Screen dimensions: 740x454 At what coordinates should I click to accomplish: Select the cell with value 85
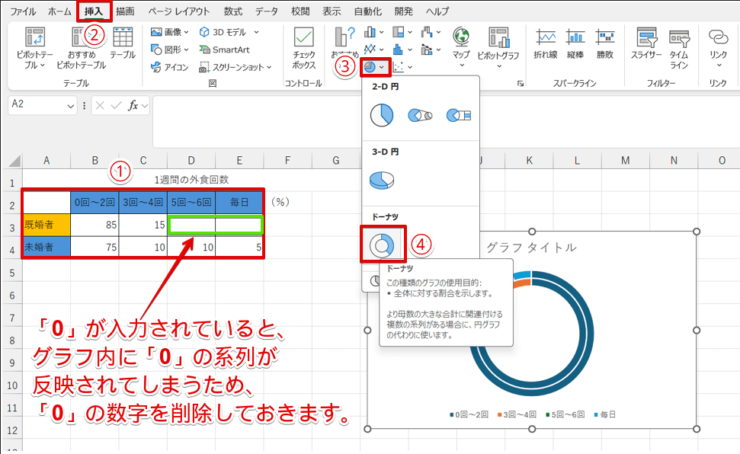(x=95, y=225)
